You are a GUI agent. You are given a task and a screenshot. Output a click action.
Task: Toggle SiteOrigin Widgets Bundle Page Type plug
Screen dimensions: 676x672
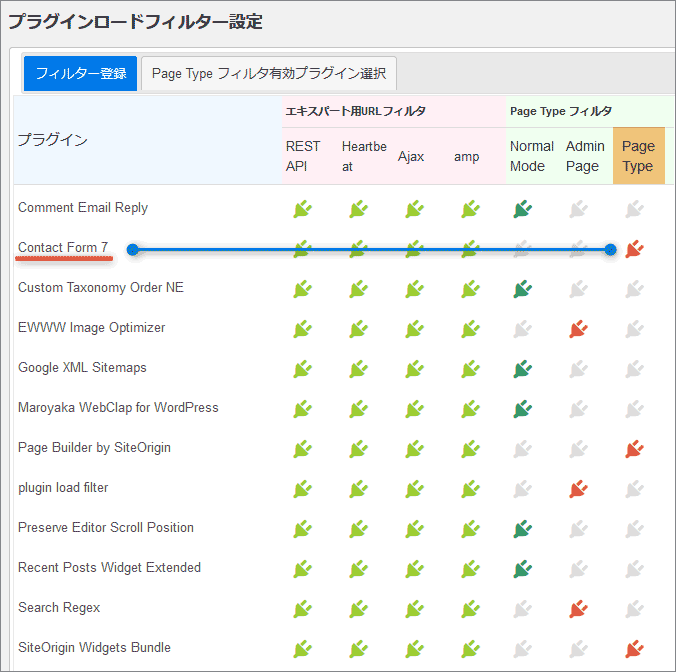click(x=634, y=649)
